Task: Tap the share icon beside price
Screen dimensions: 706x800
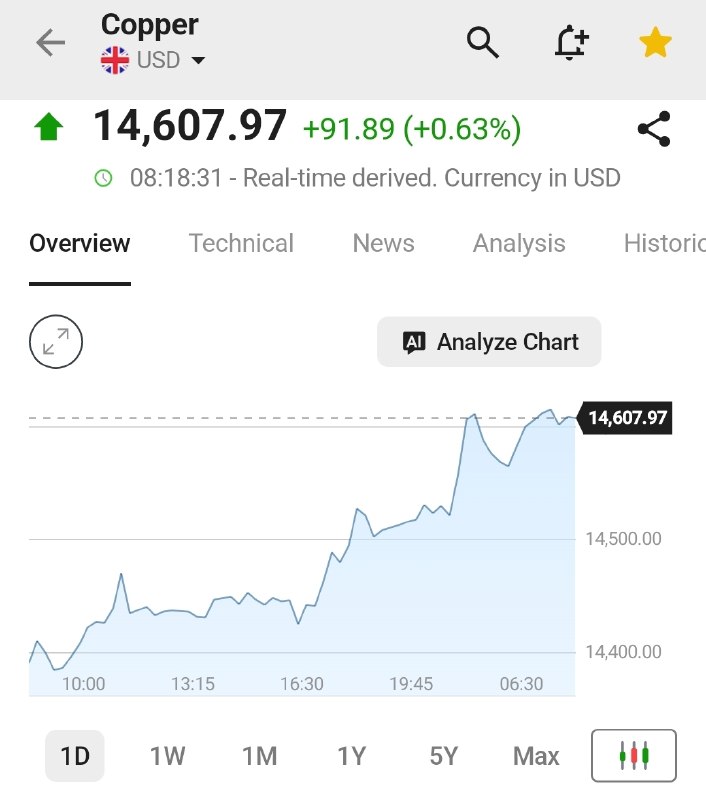Action: [x=654, y=129]
